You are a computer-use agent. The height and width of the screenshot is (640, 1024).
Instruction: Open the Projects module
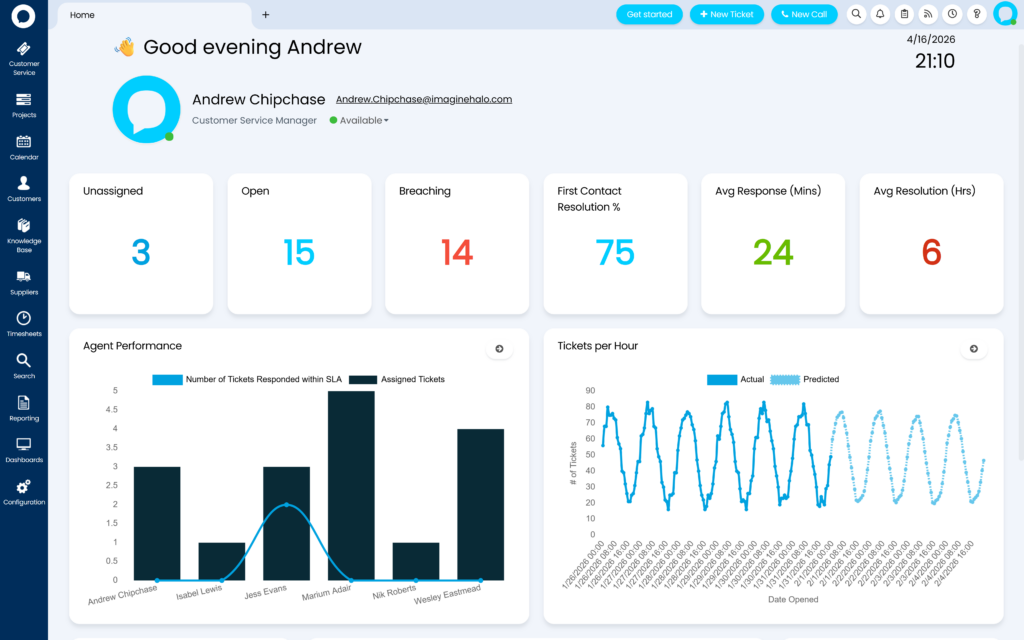(24, 105)
